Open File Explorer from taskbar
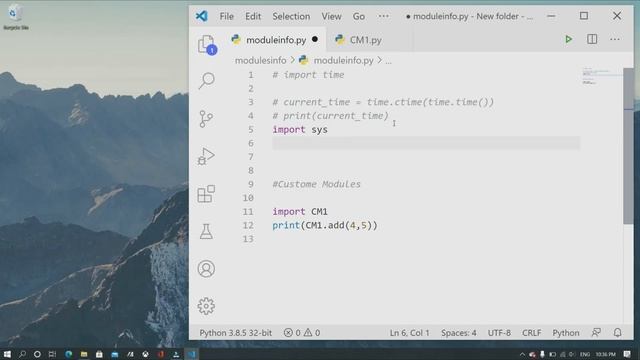This screenshot has width=640, height=360. point(84,354)
